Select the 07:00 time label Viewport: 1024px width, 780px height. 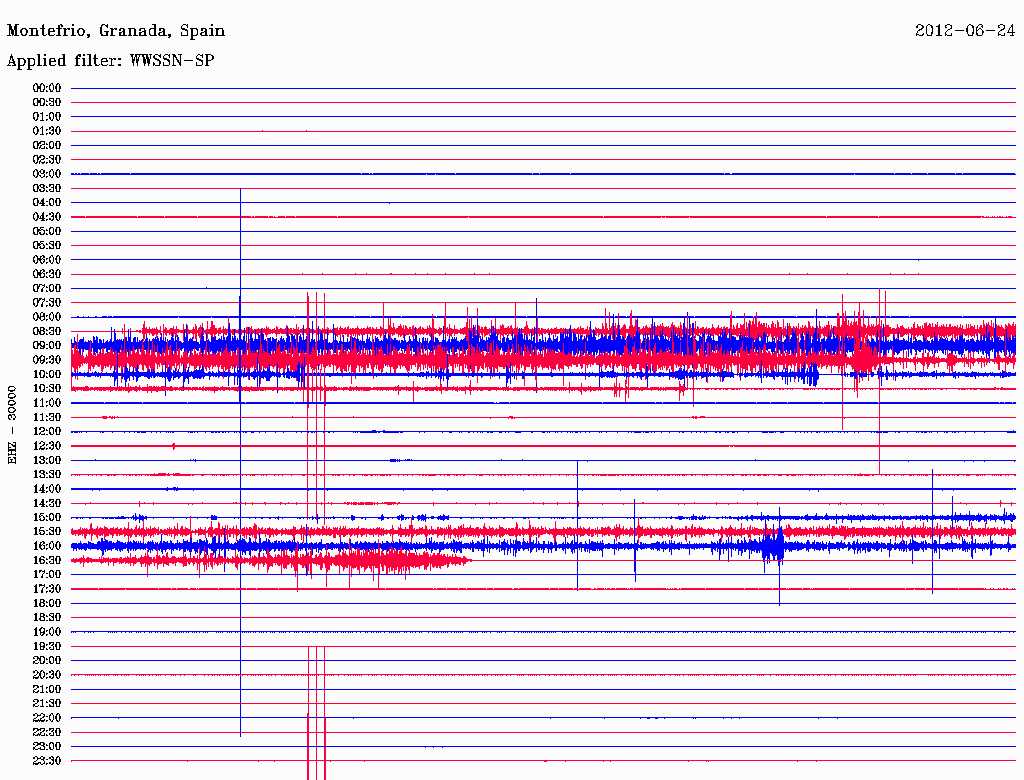[46, 288]
